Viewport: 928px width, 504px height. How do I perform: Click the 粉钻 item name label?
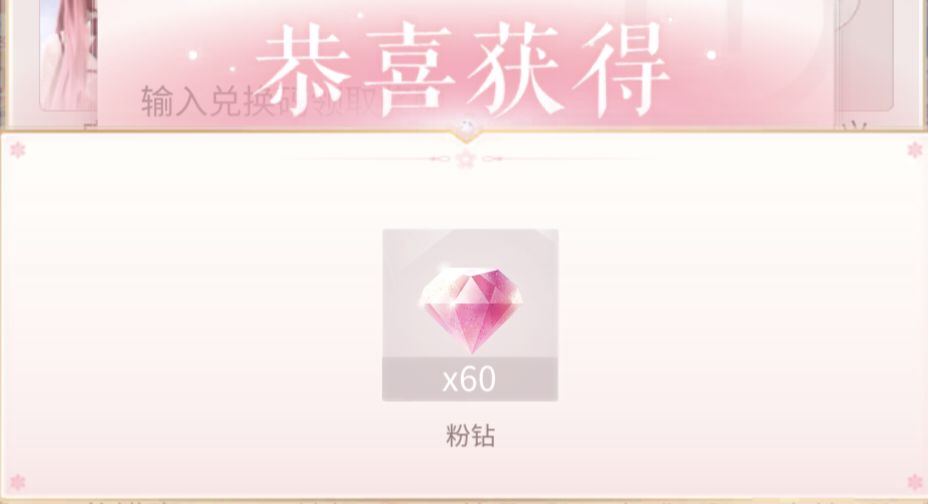470,436
